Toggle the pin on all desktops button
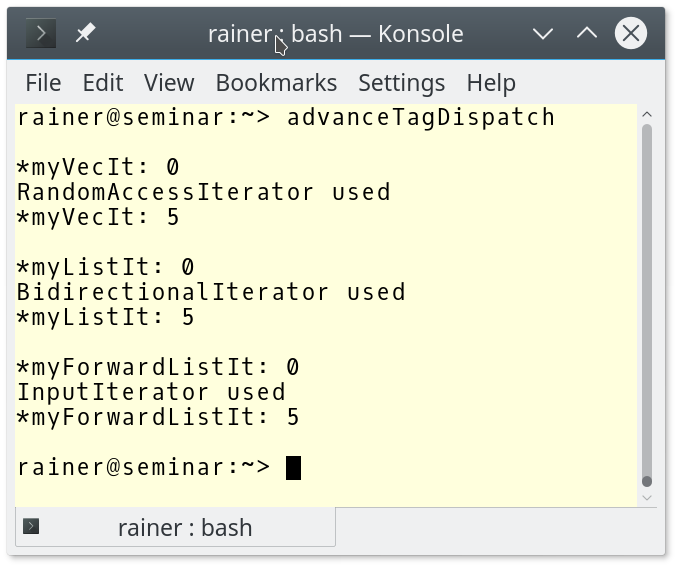678x568 pixels. [x=85, y=33]
